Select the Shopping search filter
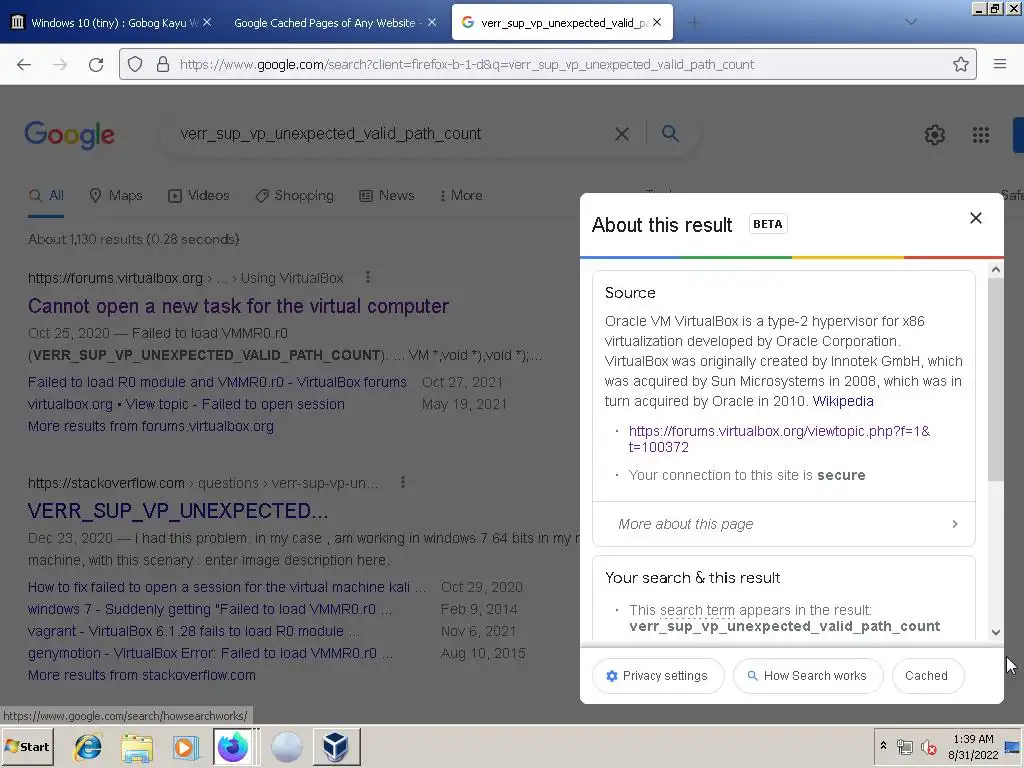The width and height of the screenshot is (1024, 768). click(294, 195)
